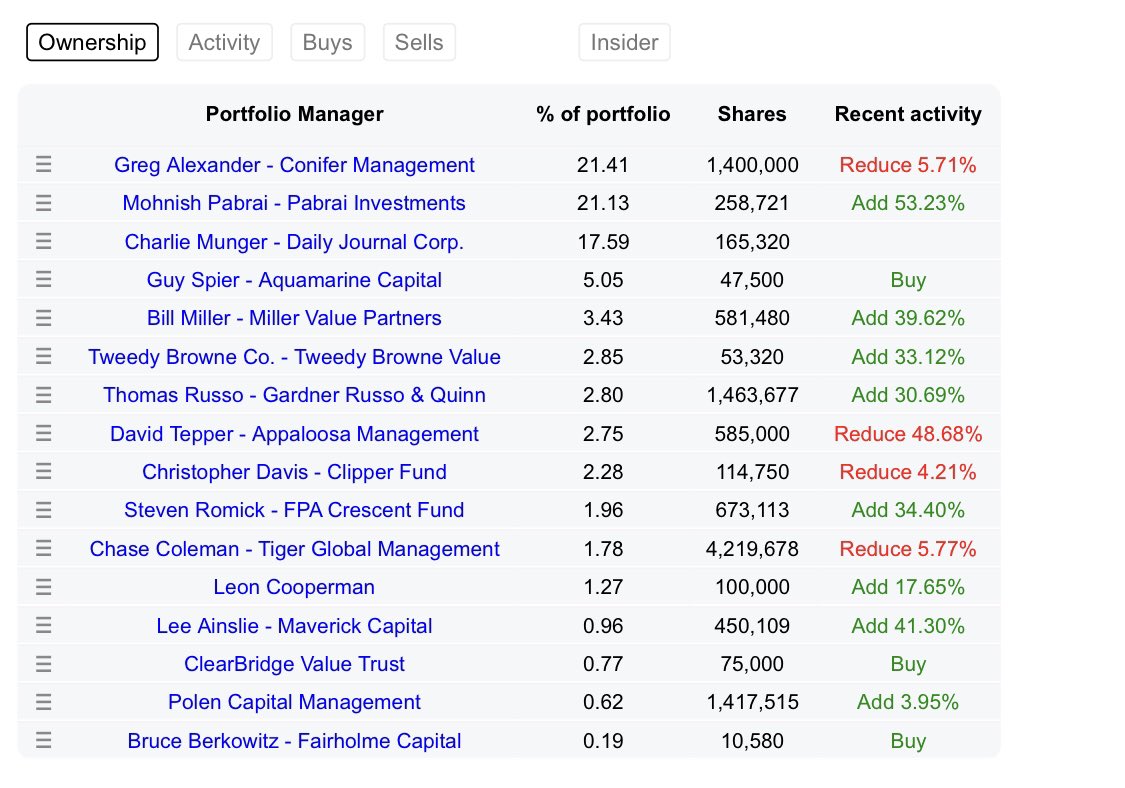Open the menu icon for Lee Ainslie row
1125x788 pixels.
[44, 625]
